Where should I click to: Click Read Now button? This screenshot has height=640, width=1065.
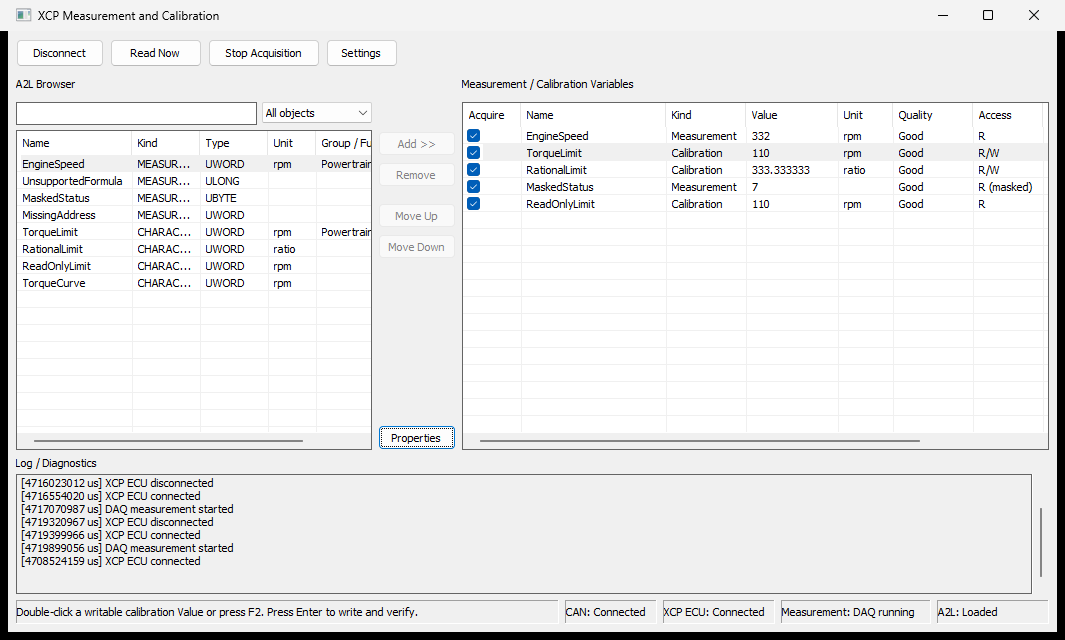point(156,53)
